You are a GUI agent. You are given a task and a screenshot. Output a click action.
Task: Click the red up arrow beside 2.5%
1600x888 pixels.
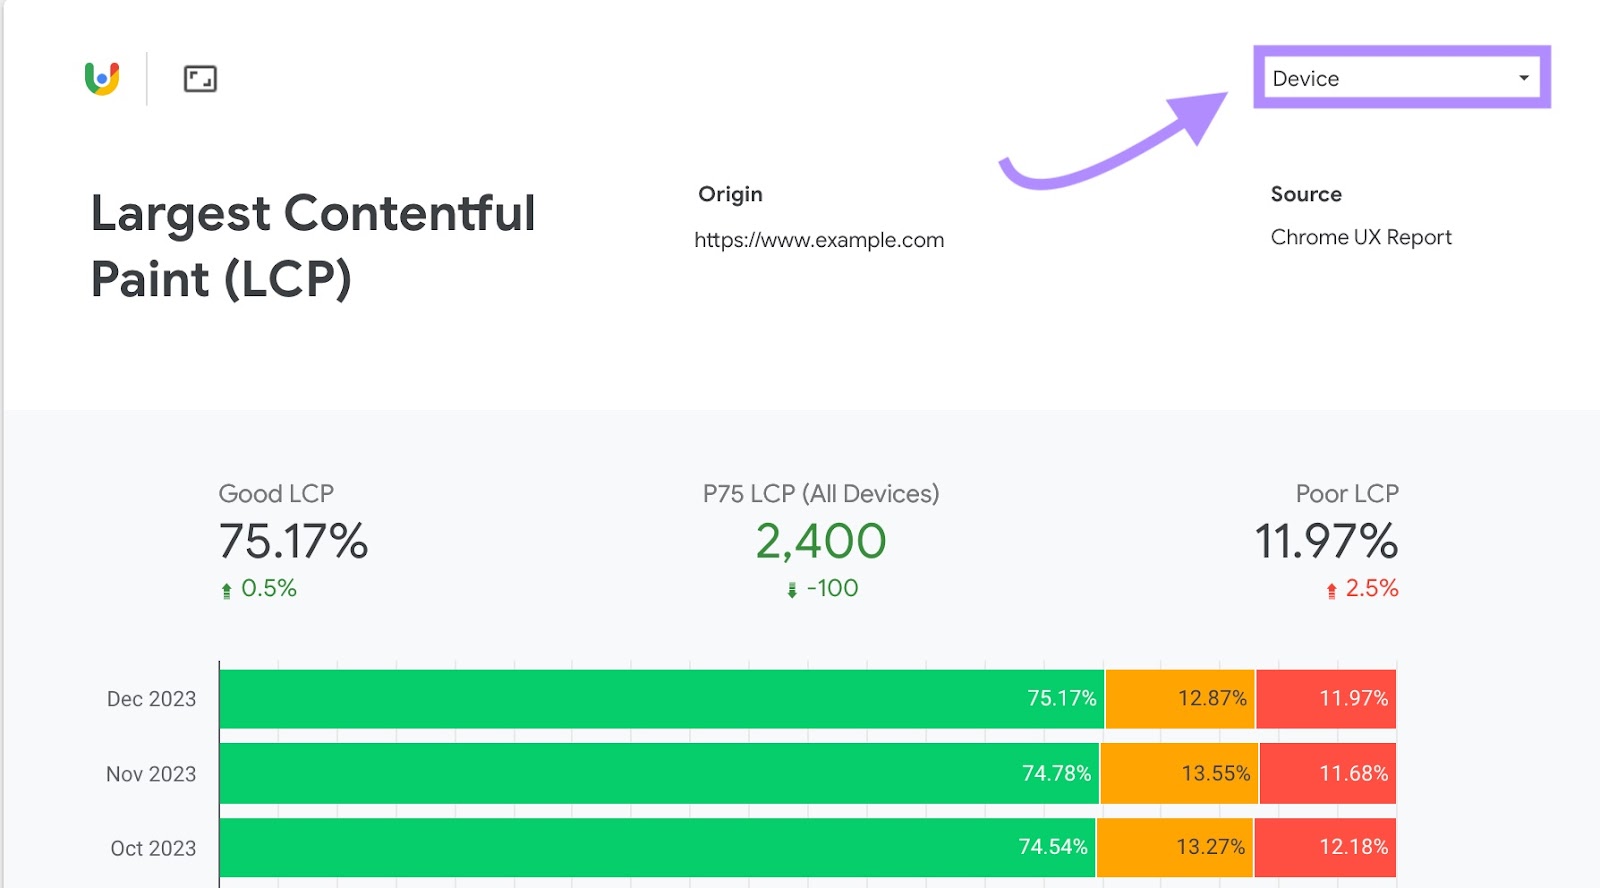(x=1332, y=590)
